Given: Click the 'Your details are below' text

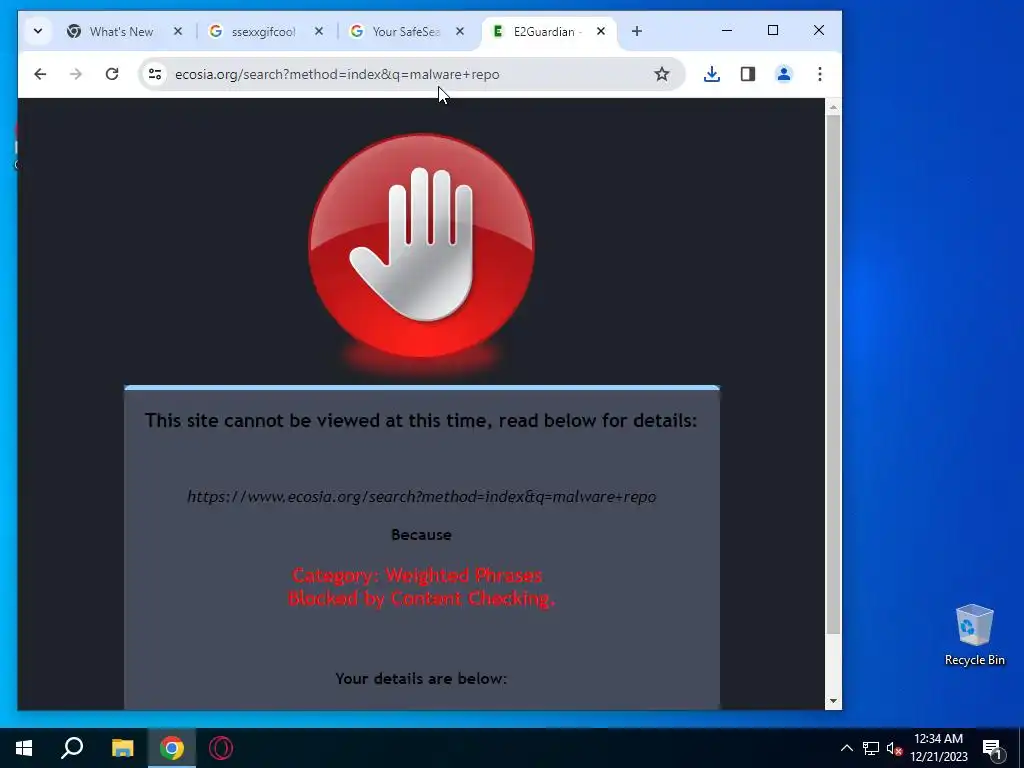Looking at the screenshot, I should click(421, 679).
